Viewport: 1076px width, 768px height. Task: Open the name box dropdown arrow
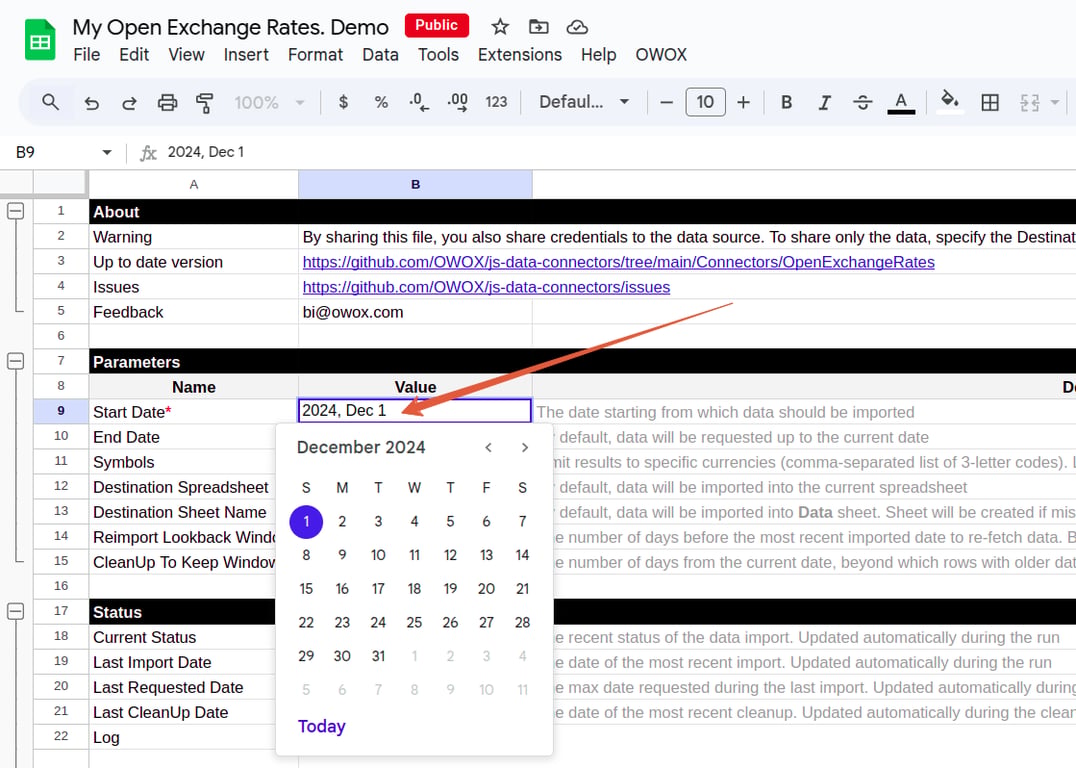click(x=106, y=152)
